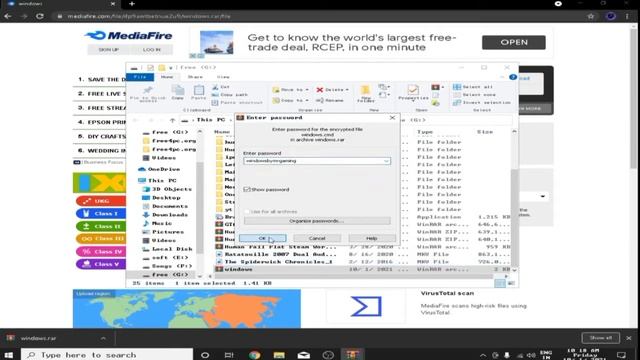The height and width of the screenshot is (360, 640).
Task: Select The Spiderwick Chronicles file
Action: [x=362, y=262]
